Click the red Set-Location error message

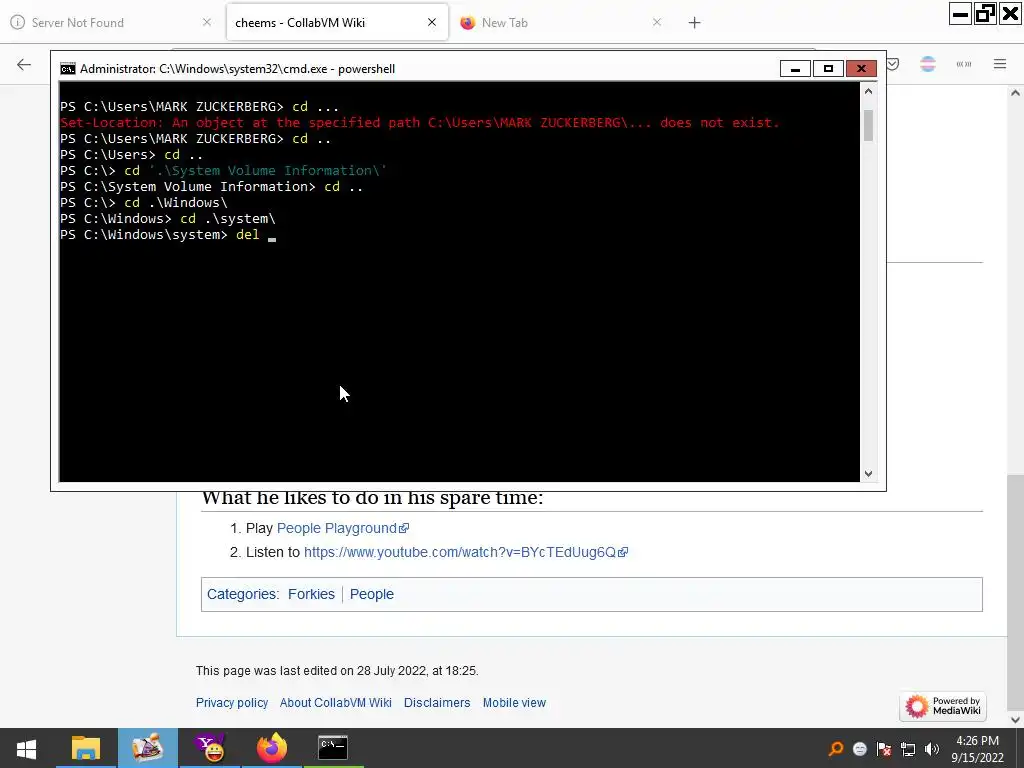420,123
